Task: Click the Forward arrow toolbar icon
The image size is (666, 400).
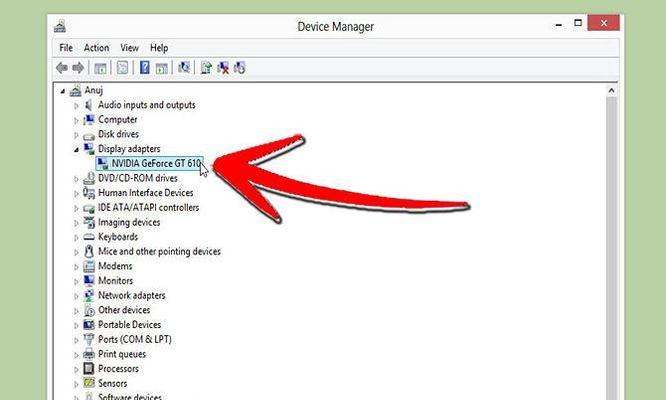Action: [78, 68]
